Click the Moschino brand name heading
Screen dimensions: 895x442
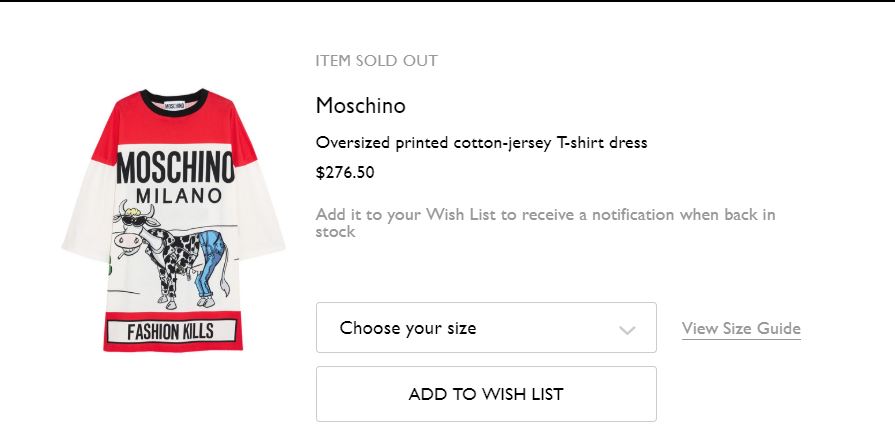click(360, 105)
